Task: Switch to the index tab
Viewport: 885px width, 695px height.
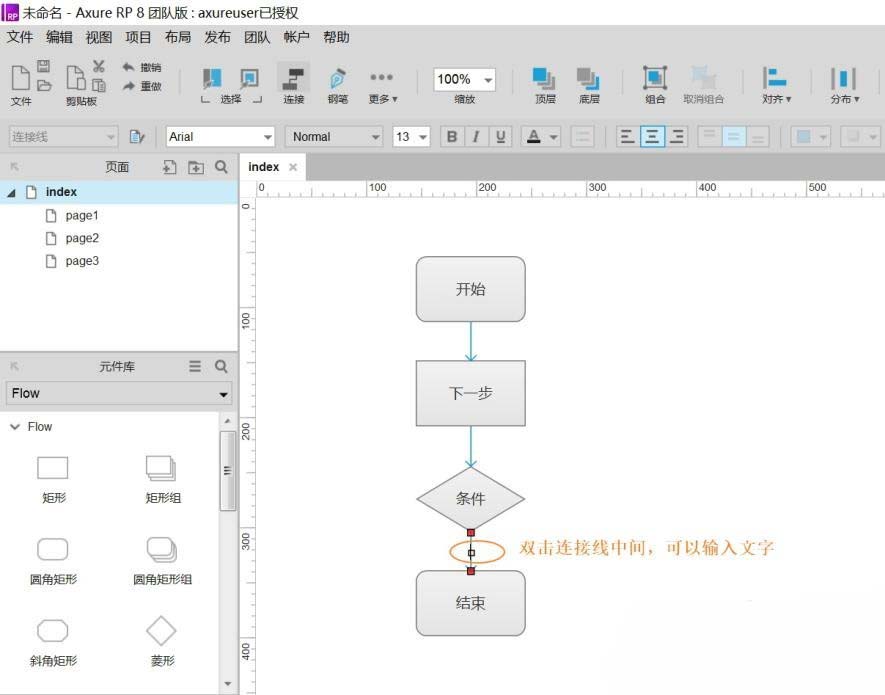Action: click(262, 166)
